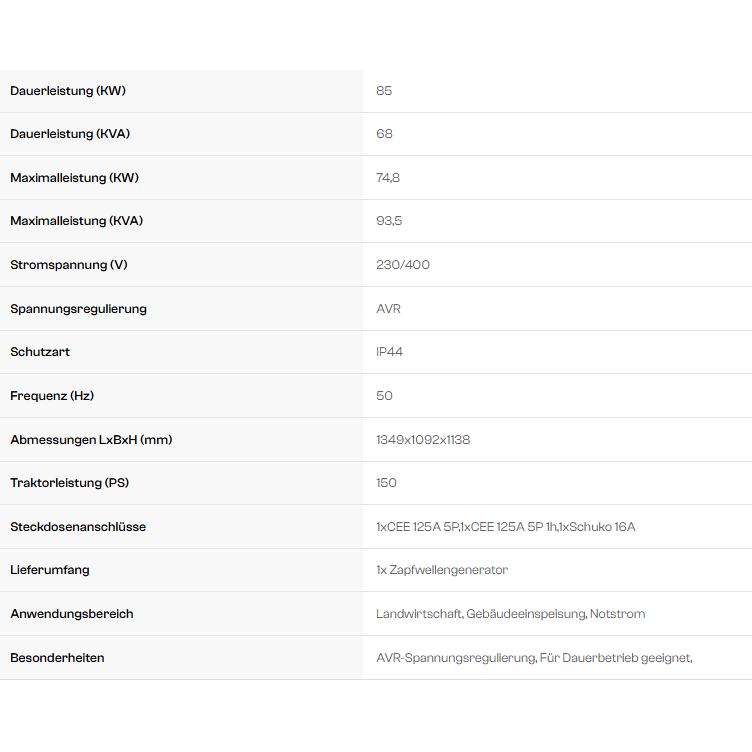Click the 1x Zapfwellengenerator Lieferumfang value
This screenshot has width=752, height=752.
[442, 570]
